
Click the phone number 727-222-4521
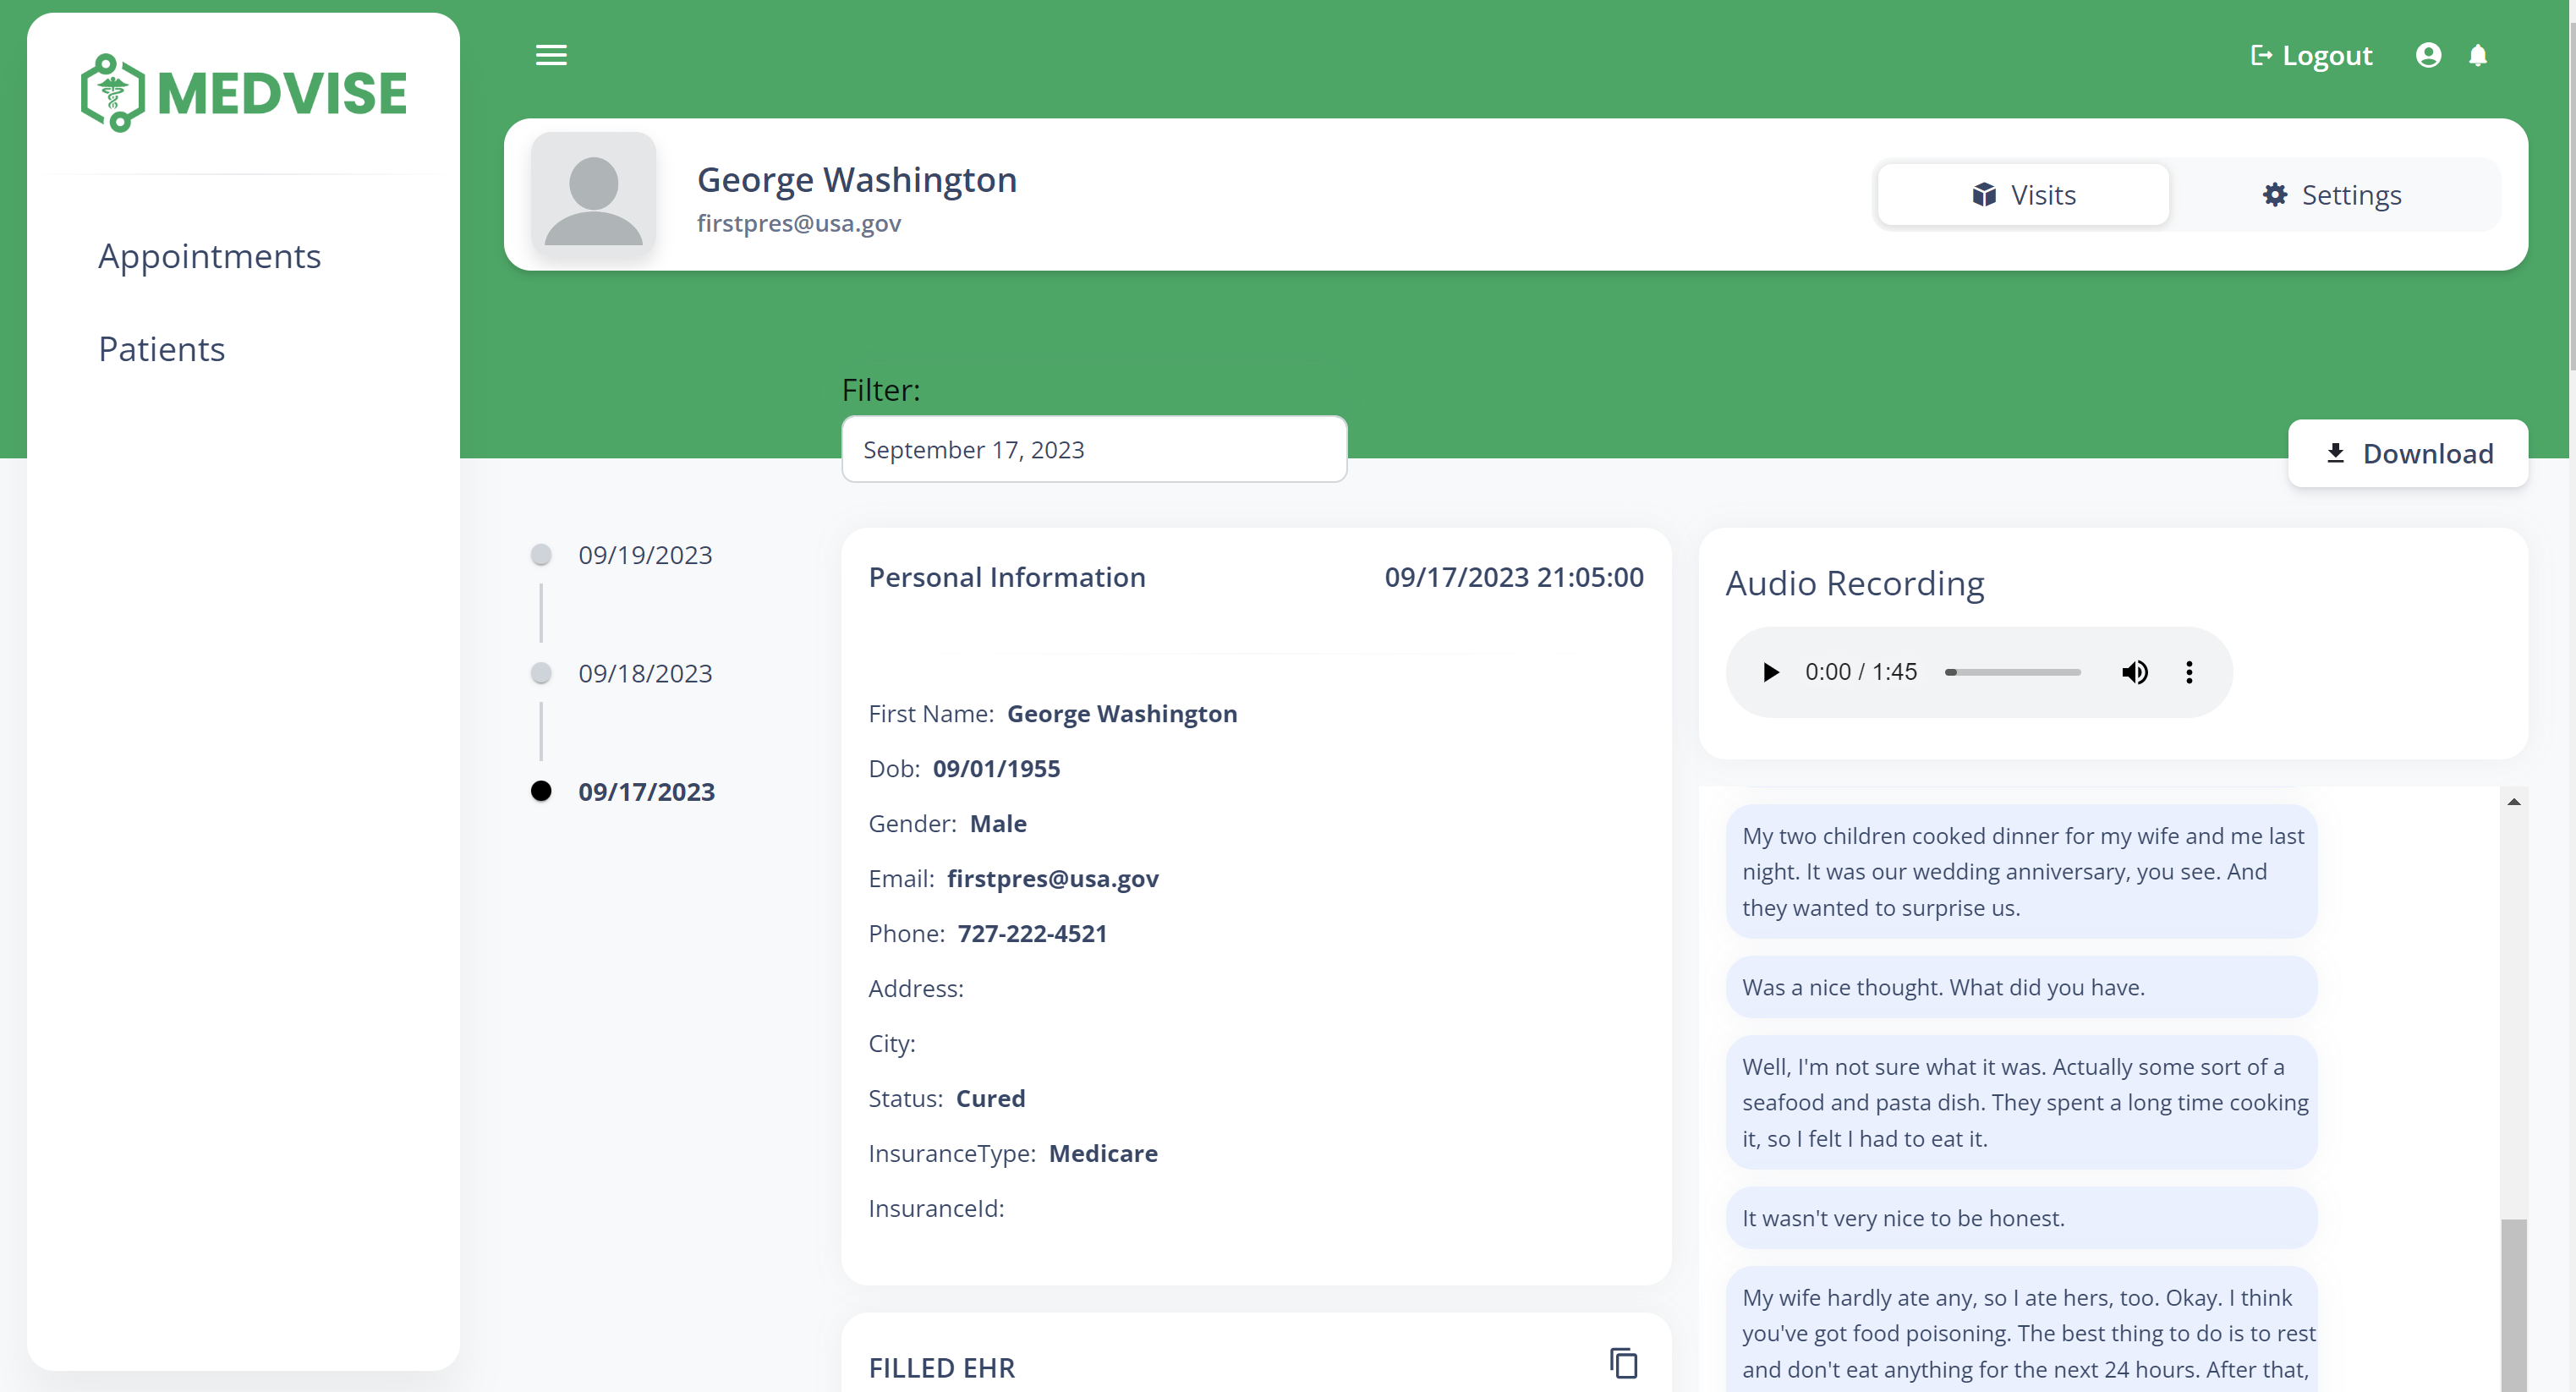coord(1032,933)
